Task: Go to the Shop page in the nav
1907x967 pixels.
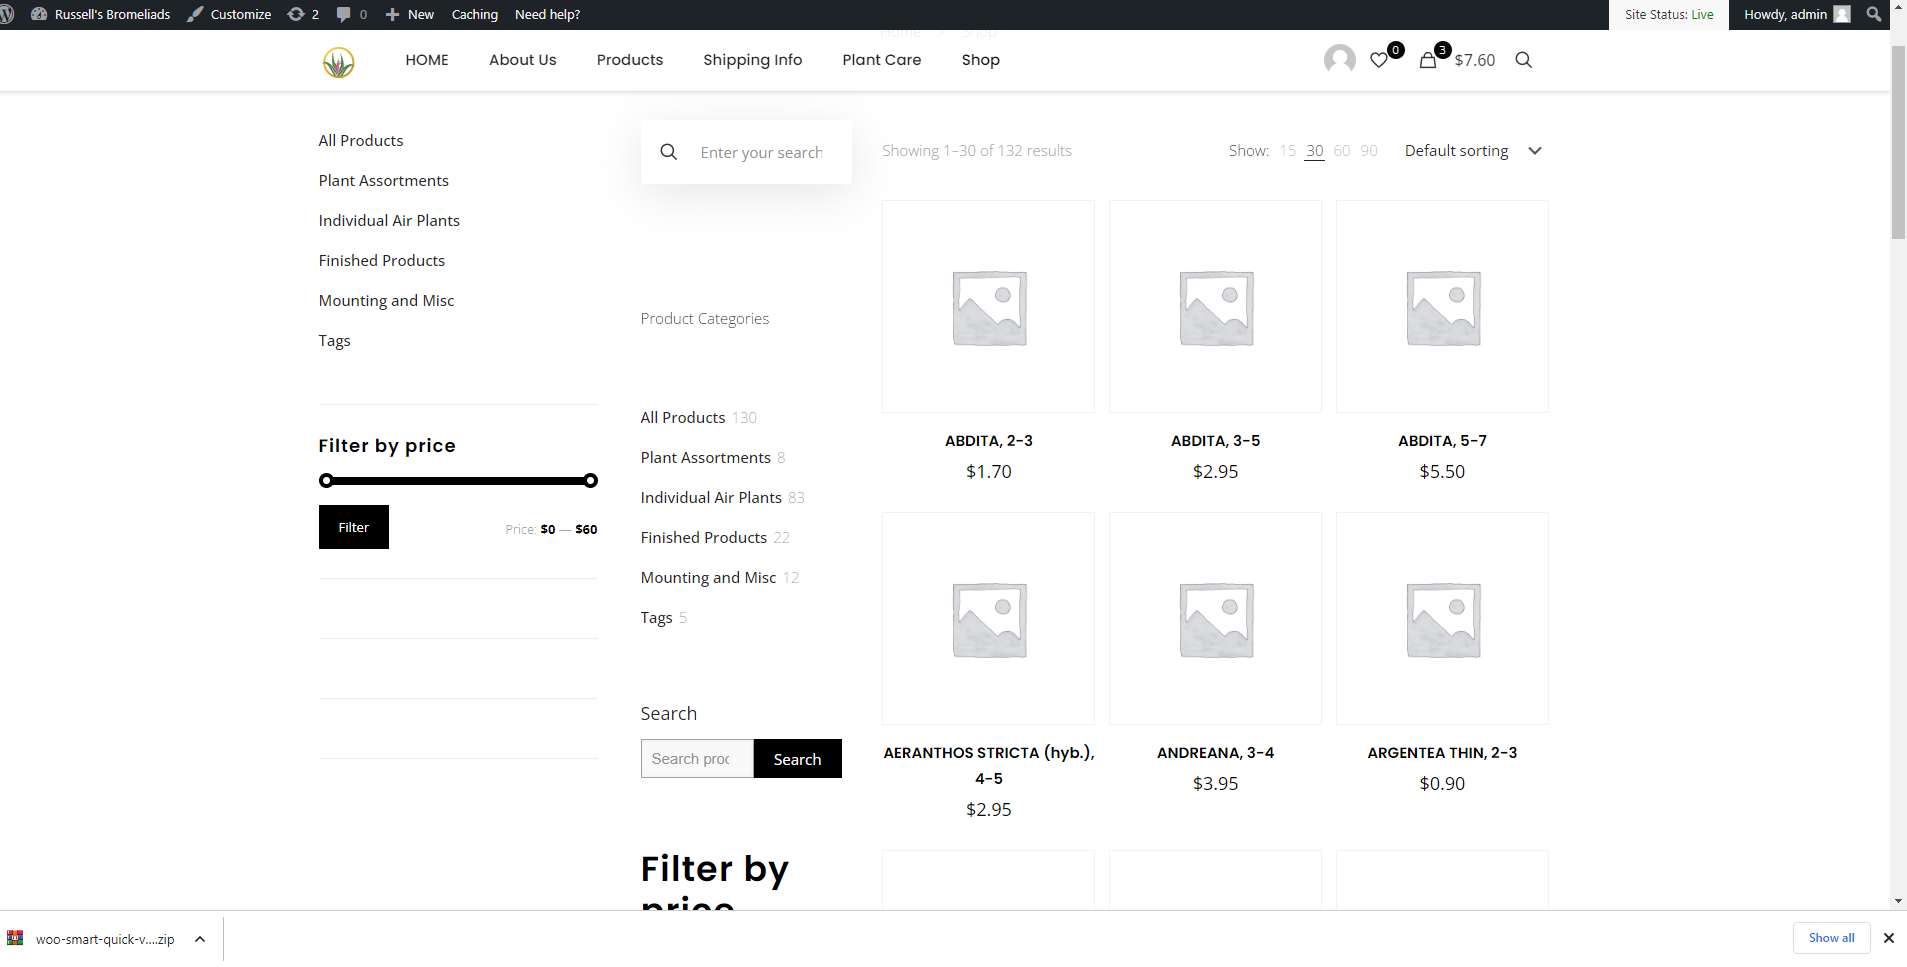Action: pos(981,60)
